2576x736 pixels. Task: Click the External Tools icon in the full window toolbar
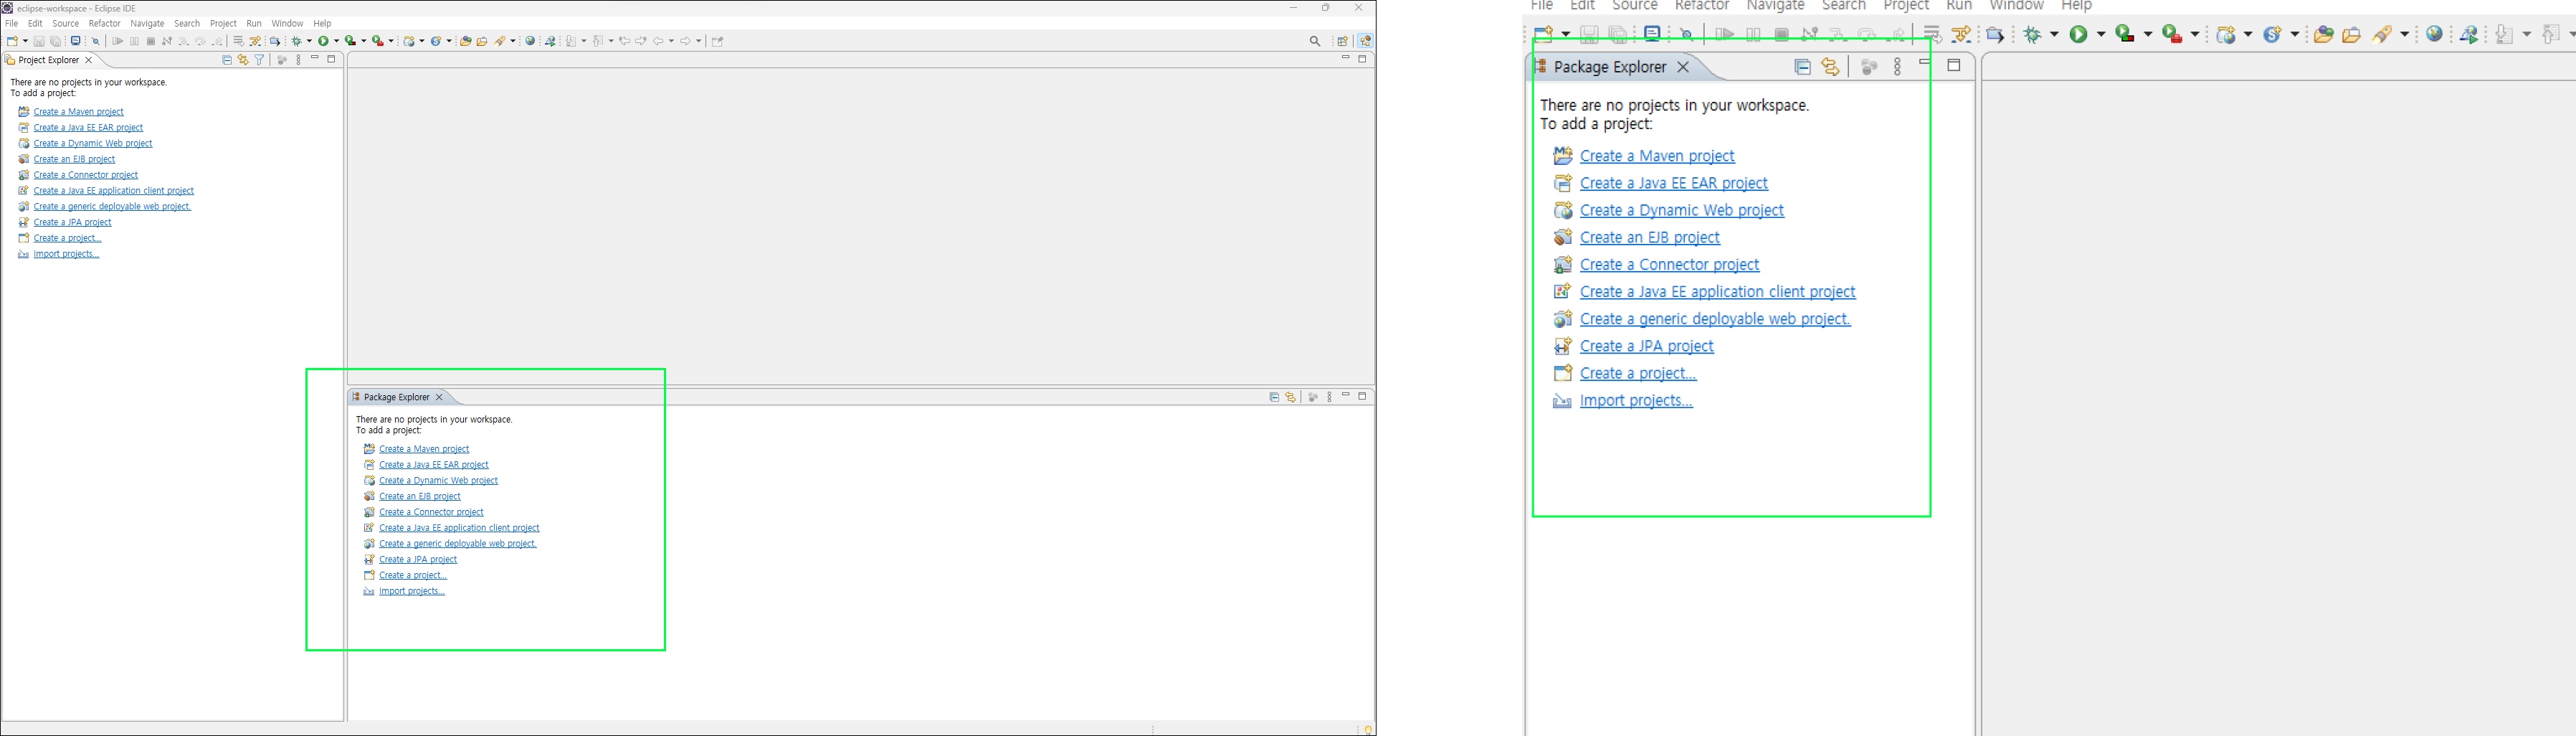point(377,41)
